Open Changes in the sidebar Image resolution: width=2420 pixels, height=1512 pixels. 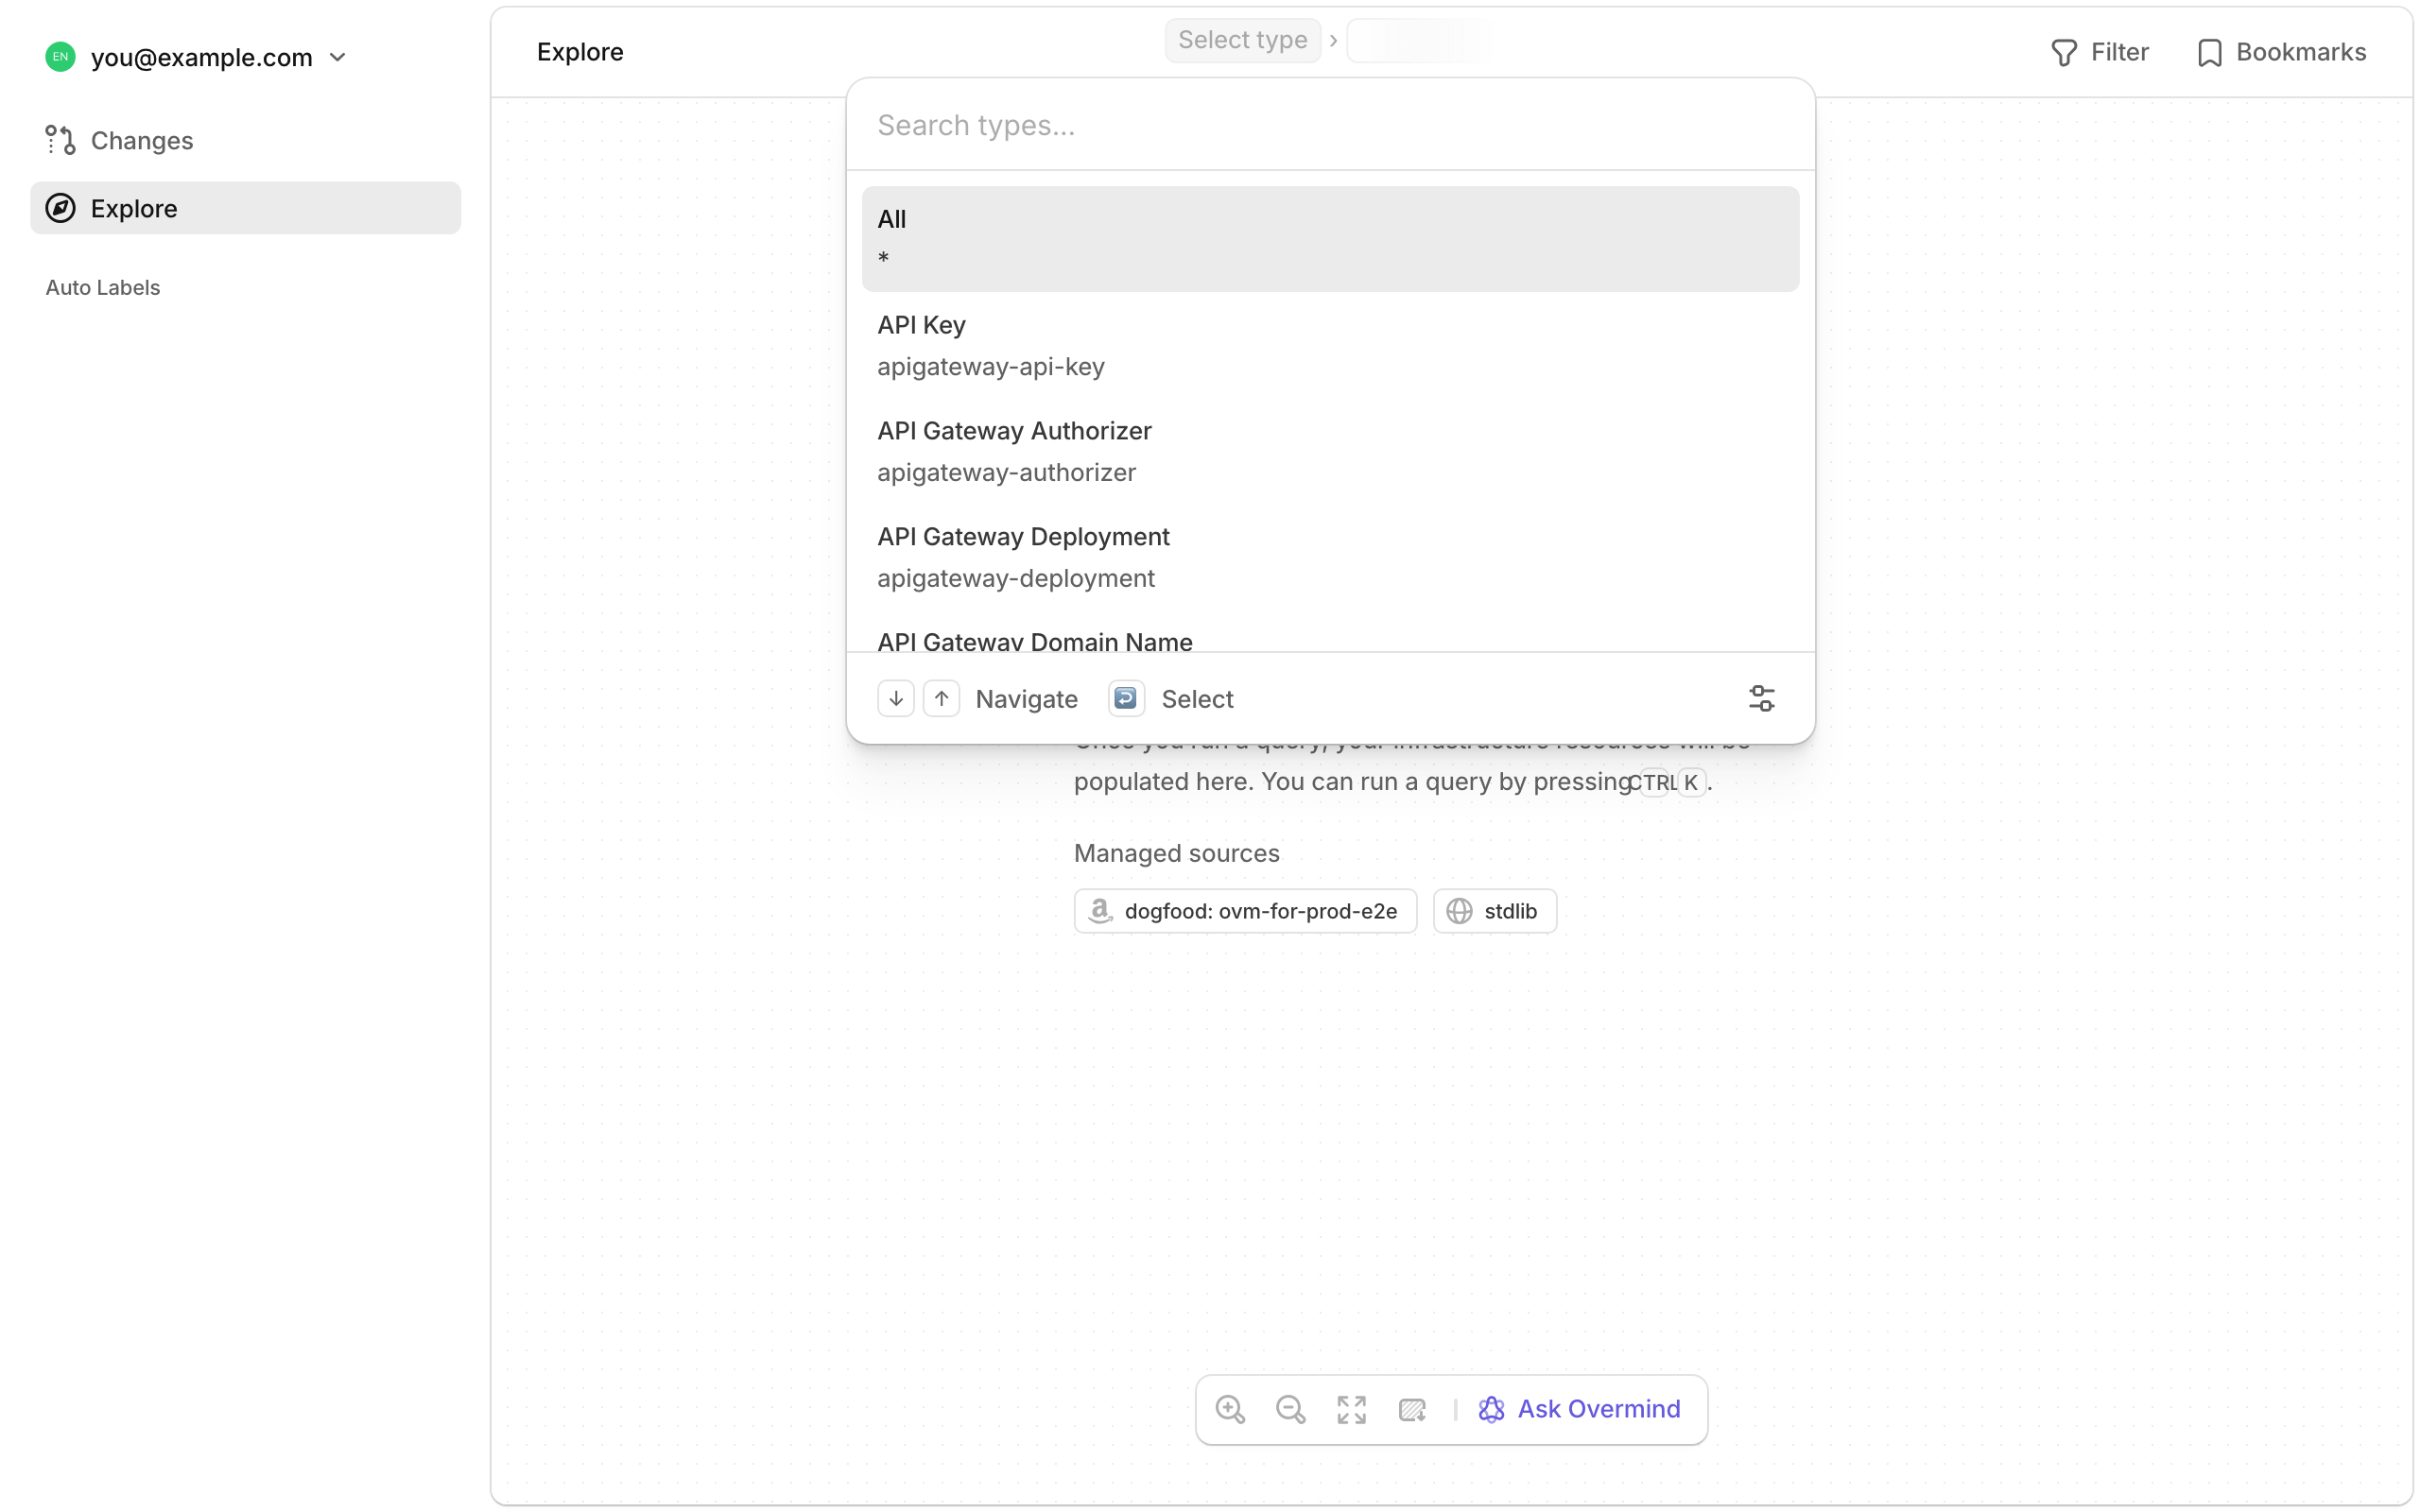click(x=142, y=140)
